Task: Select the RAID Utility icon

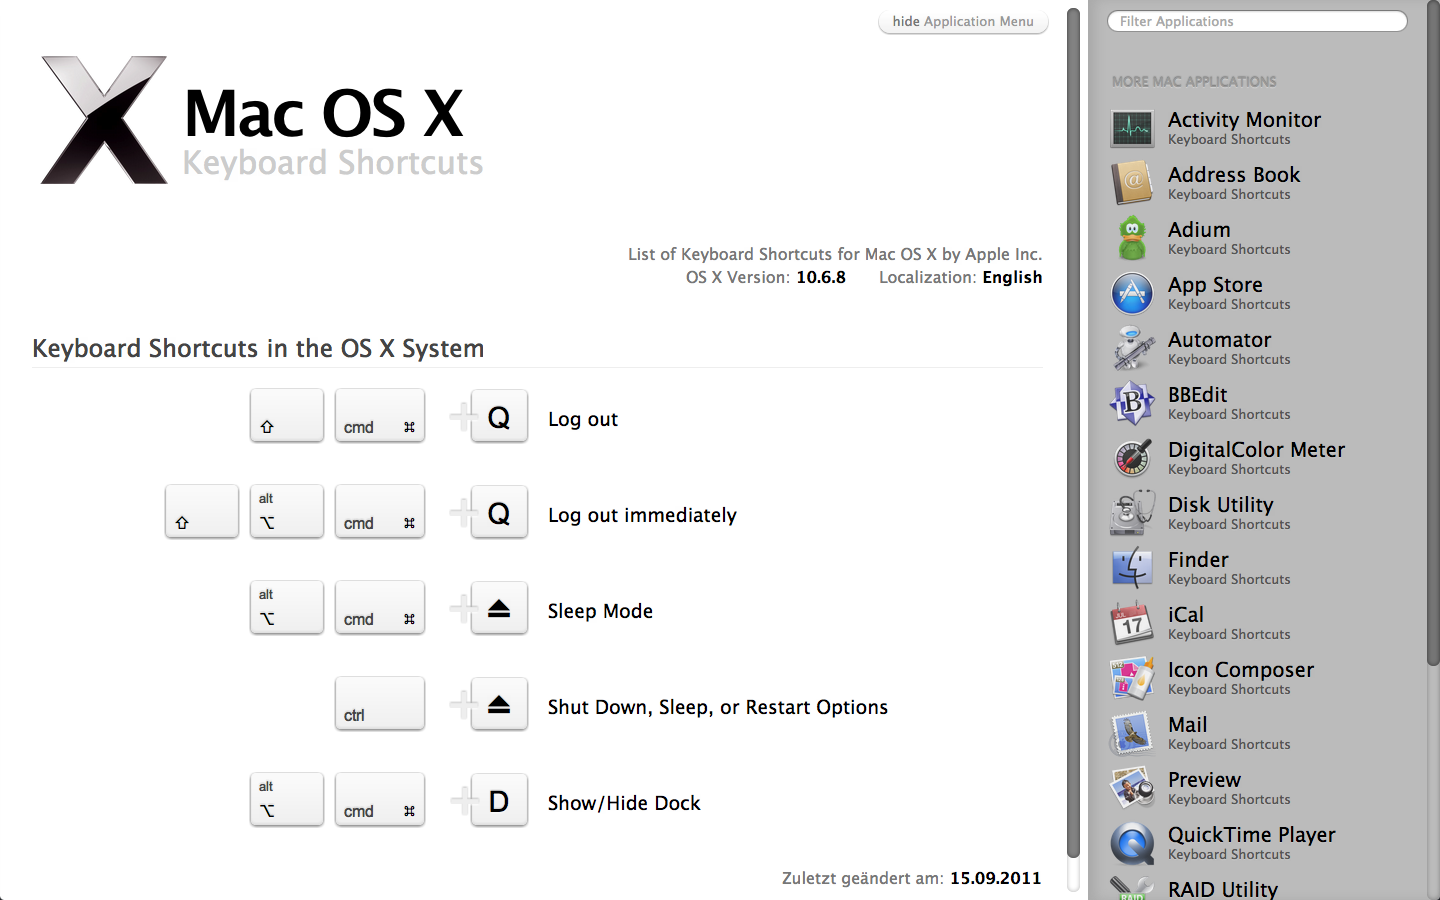Action: tap(1132, 888)
